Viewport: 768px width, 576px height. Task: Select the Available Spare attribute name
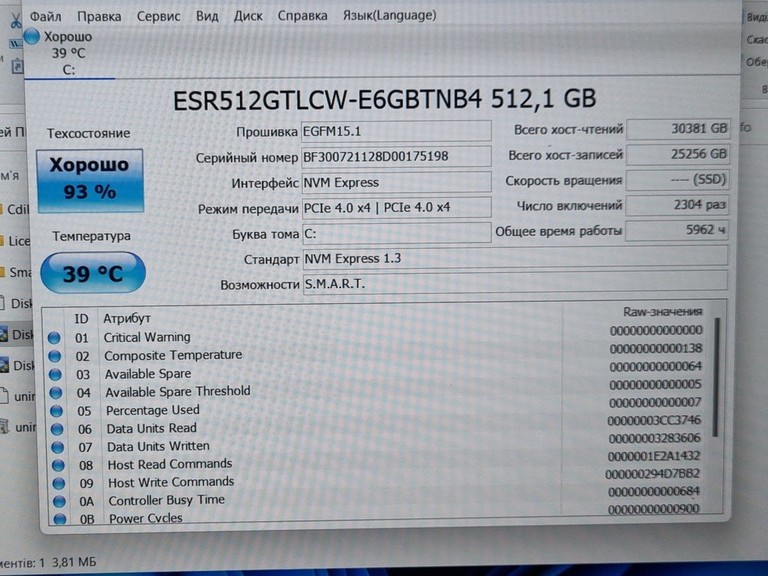click(x=148, y=374)
